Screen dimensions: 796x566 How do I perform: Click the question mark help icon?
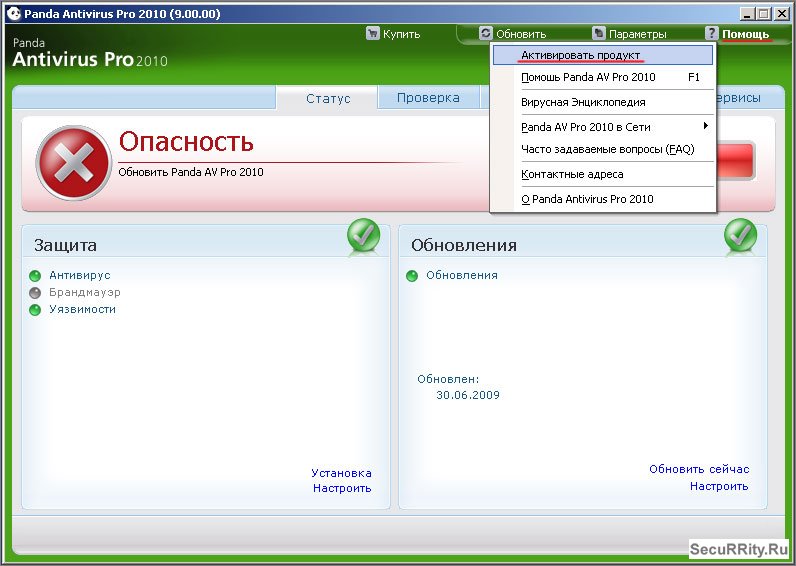click(x=712, y=34)
